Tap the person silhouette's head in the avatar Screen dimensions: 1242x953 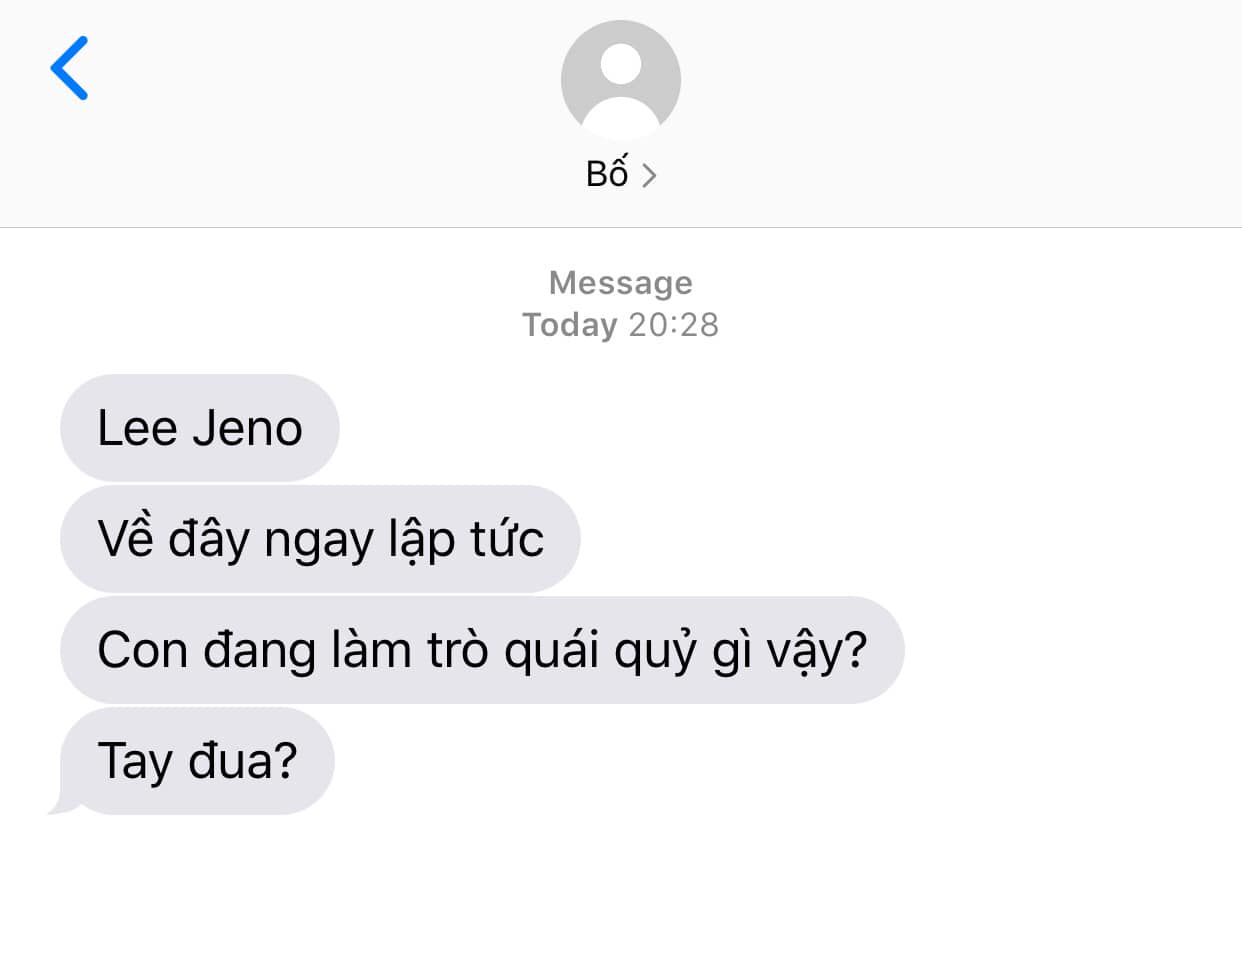(621, 64)
